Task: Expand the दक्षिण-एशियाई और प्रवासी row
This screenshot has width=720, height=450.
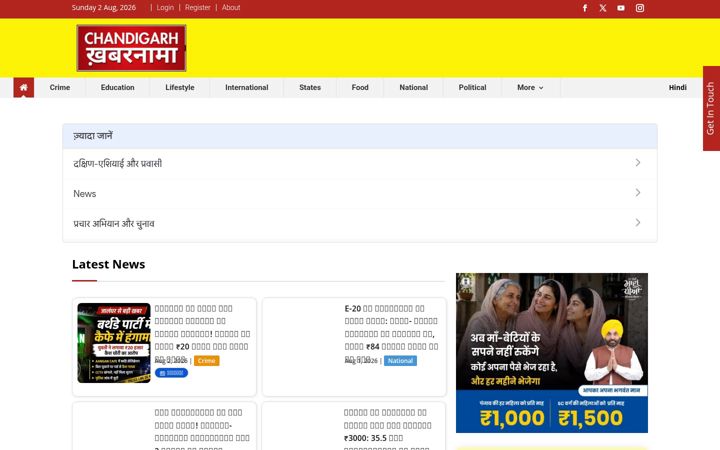Action: (360, 163)
